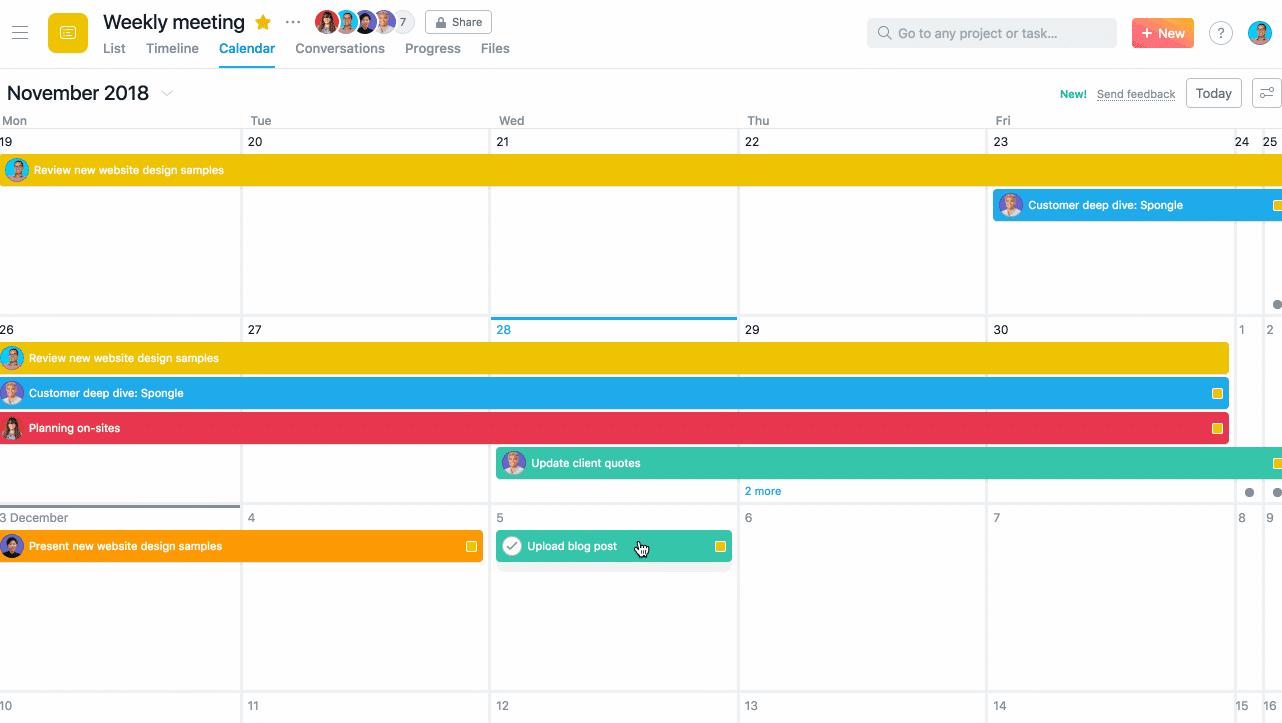Expand the November 2018 month dropdown
The height and width of the screenshot is (723, 1282).
point(166,92)
